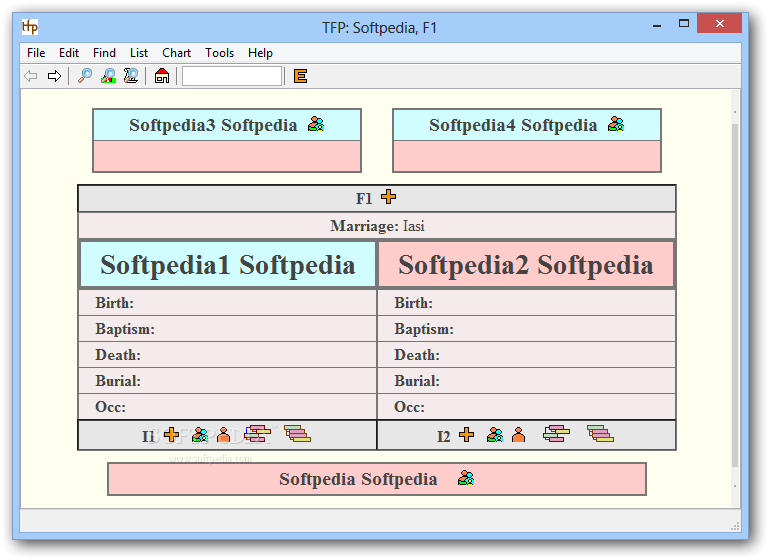Select child Softpedia Softpedia name

point(358,479)
